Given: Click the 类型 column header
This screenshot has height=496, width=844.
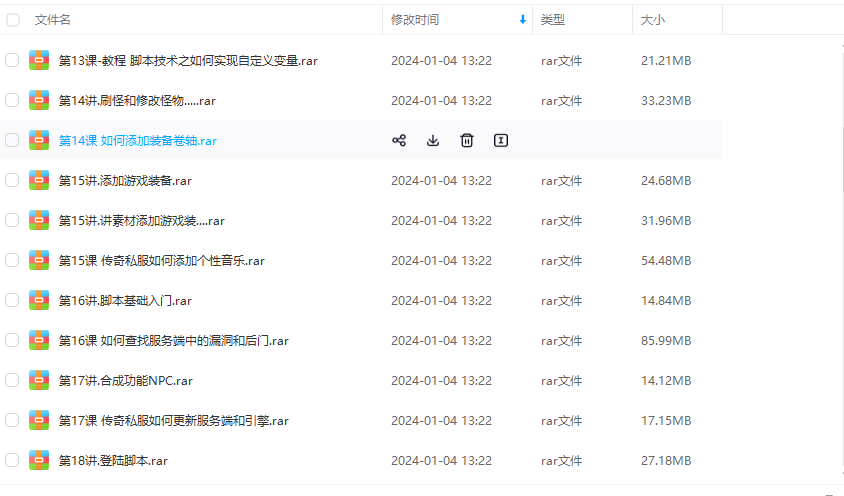Looking at the screenshot, I should (x=553, y=20).
